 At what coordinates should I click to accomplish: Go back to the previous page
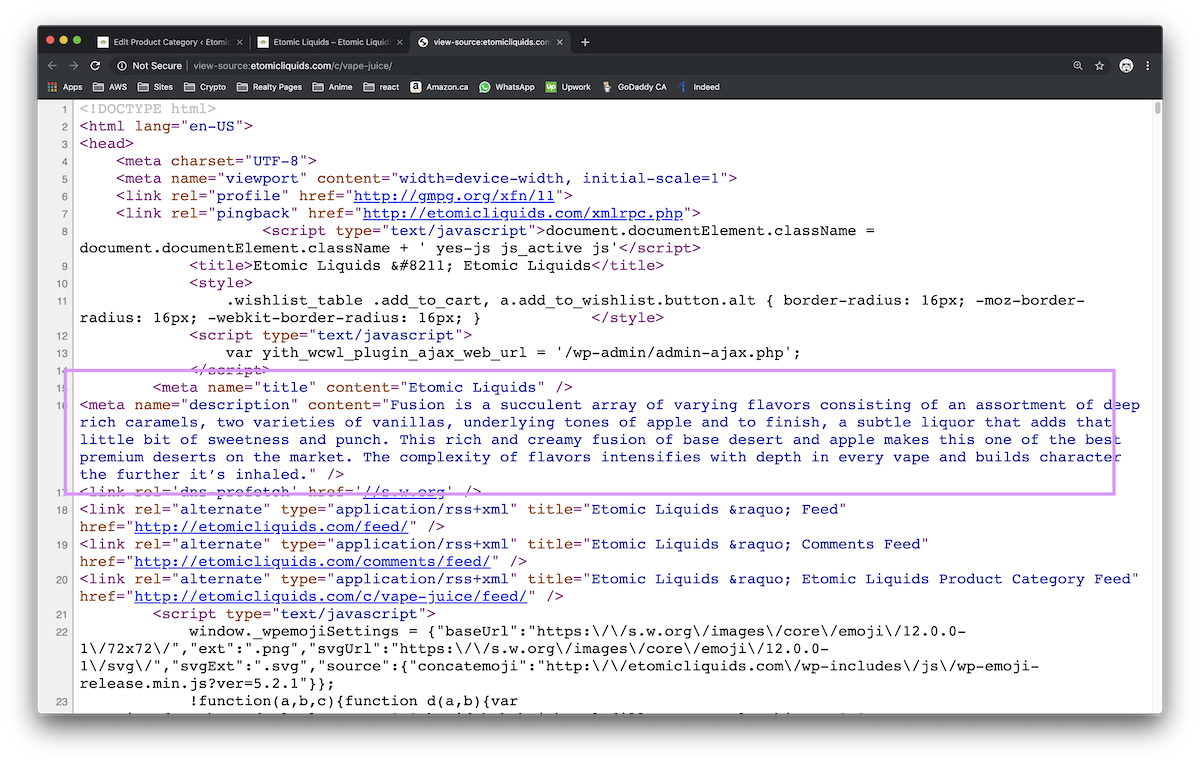coord(53,66)
